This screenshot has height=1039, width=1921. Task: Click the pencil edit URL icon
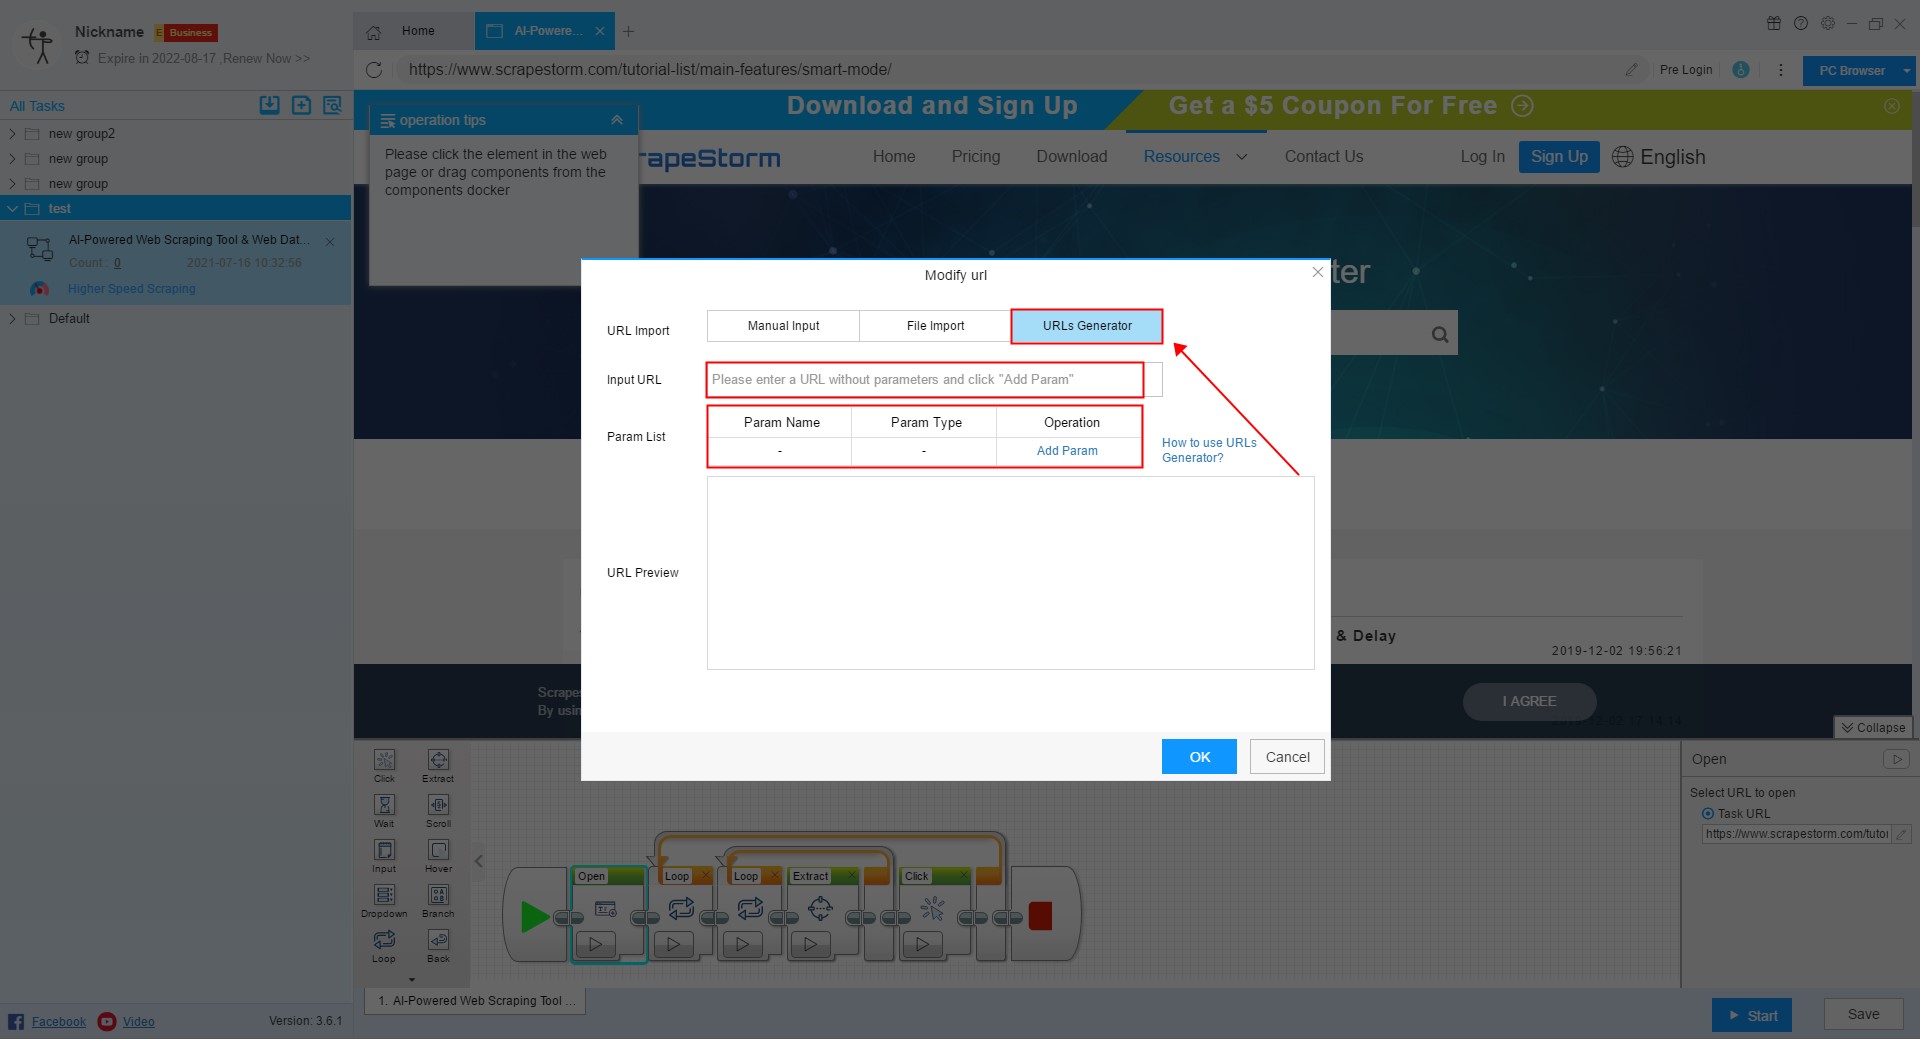pos(1632,70)
